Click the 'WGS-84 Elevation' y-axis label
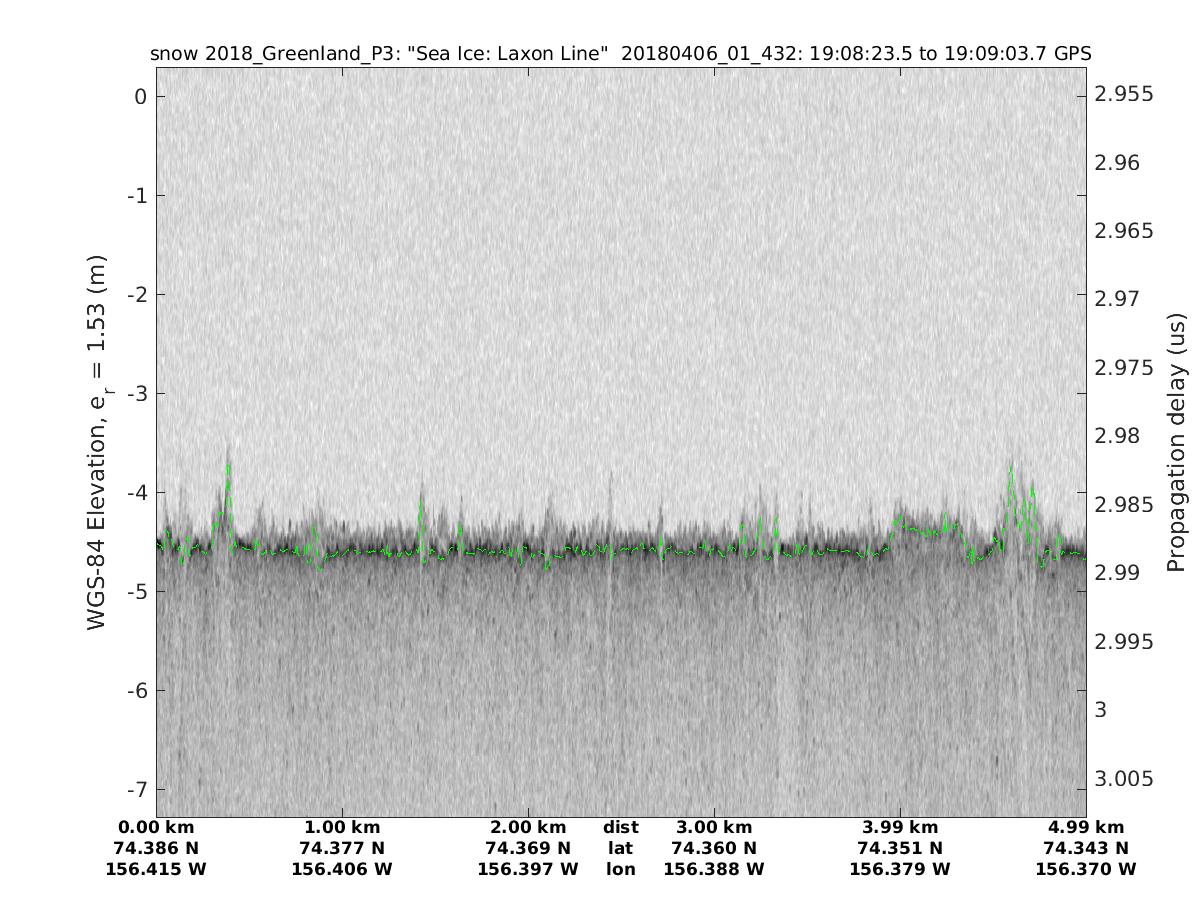 [98, 442]
